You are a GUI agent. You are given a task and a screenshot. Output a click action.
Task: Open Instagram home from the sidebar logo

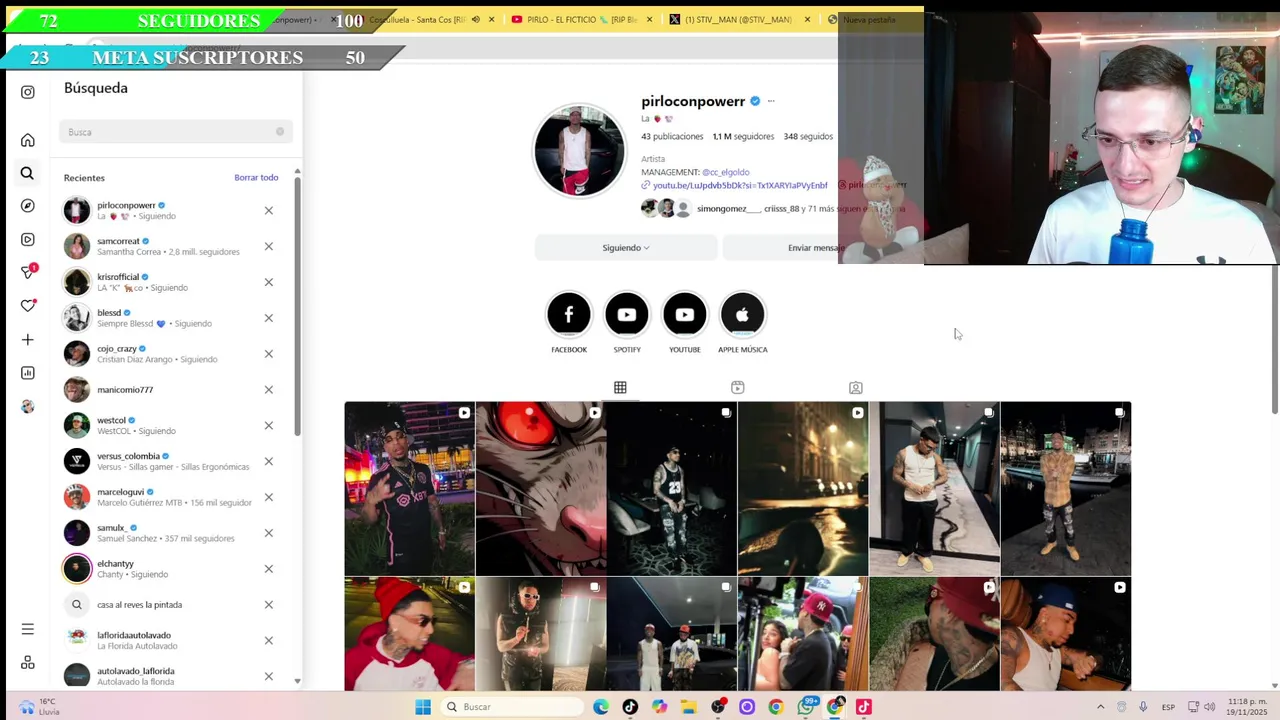point(28,92)
